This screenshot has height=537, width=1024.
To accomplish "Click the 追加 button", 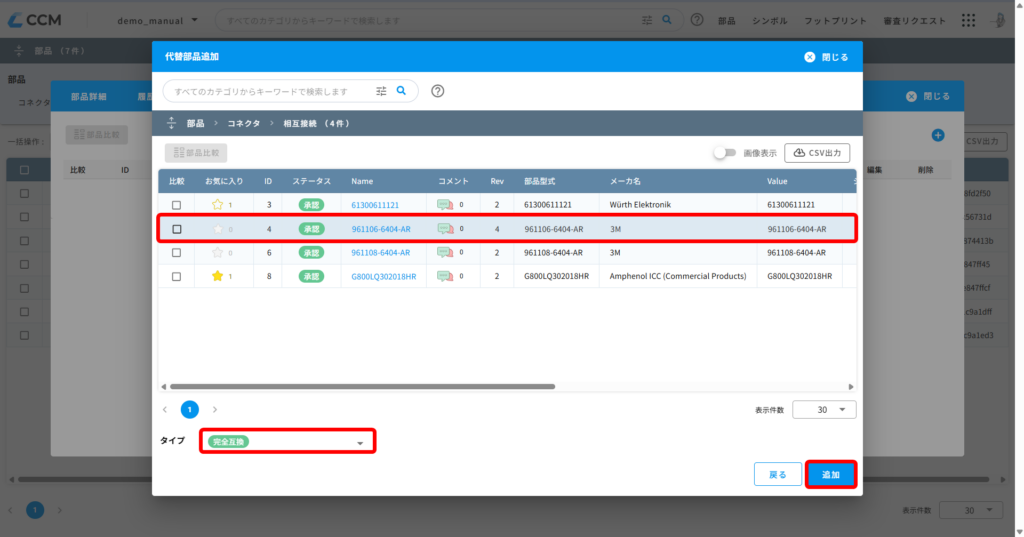I will 831,474.
